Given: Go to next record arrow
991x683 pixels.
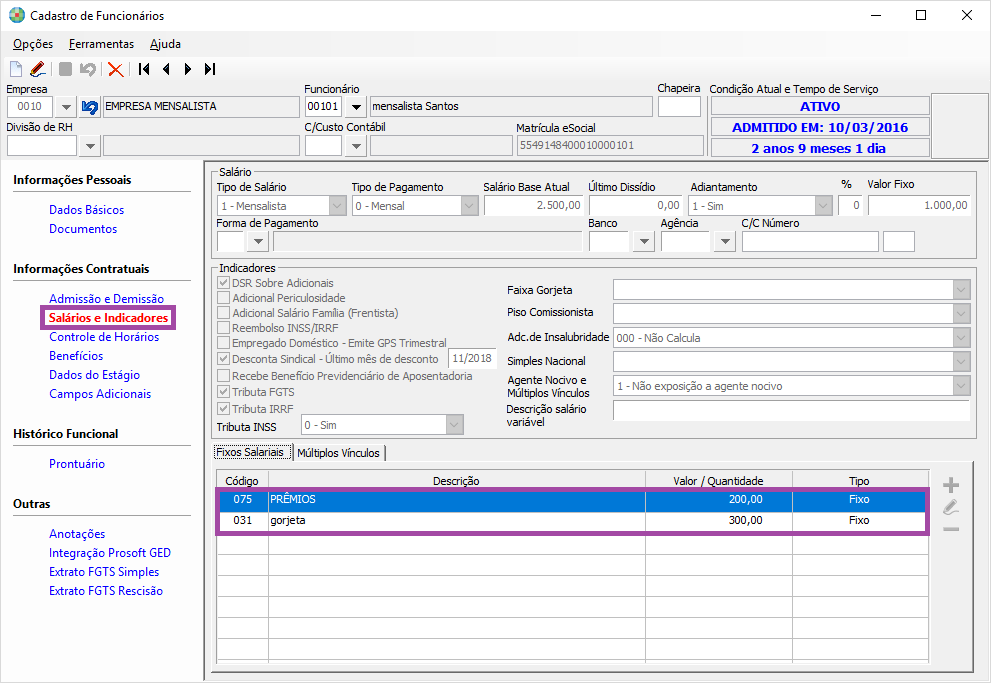Looking at the screenshot, I should pos(188,69).
